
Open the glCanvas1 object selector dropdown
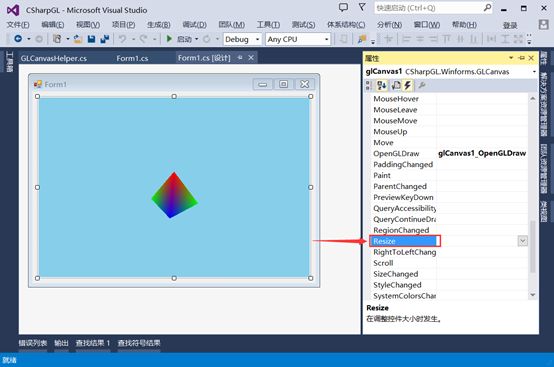[534, 72]
